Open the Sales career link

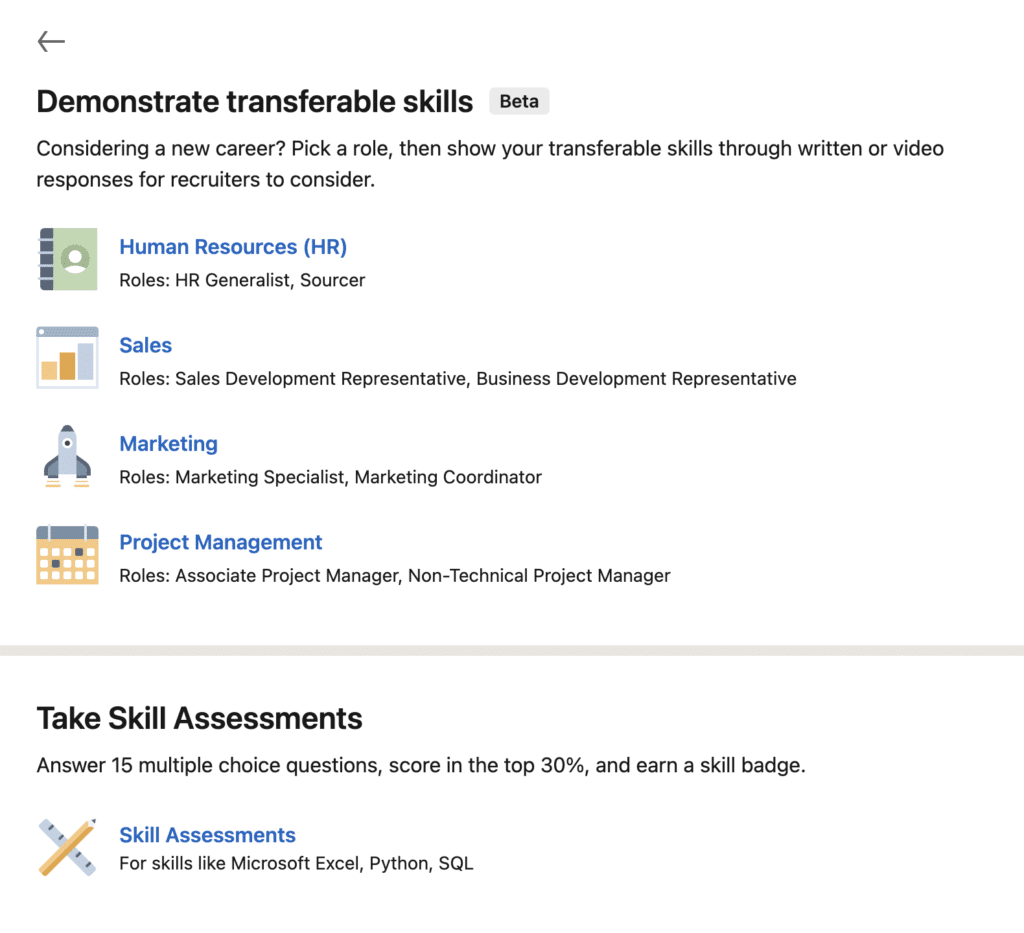tap(145, 345)
